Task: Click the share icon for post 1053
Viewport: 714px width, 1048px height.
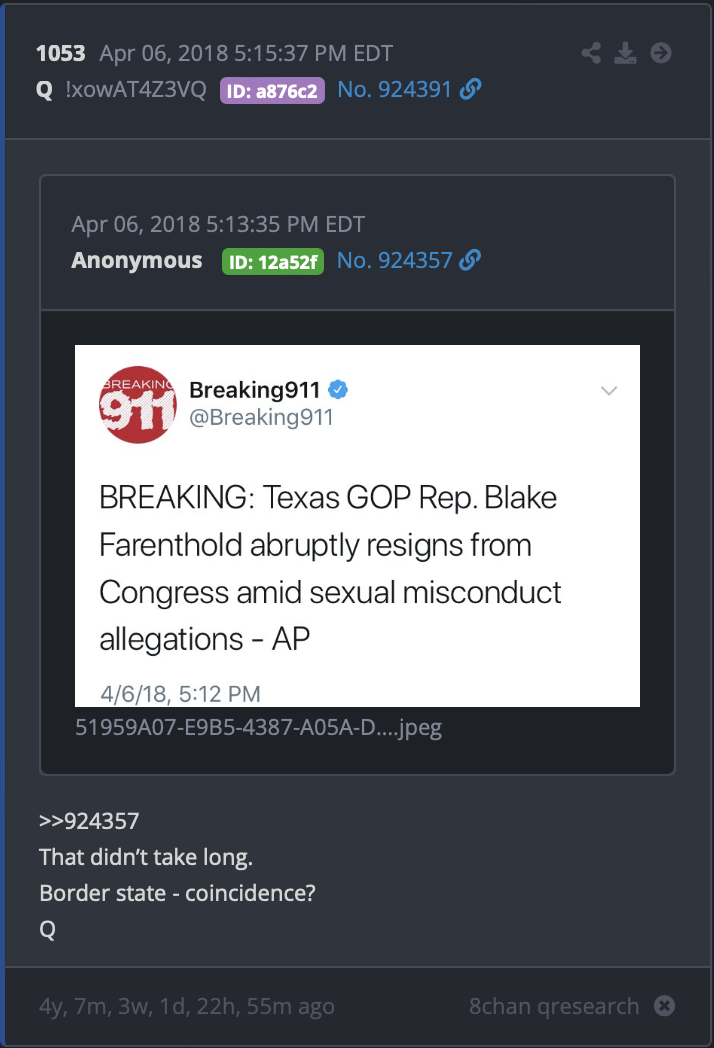Action: tap(592, 53)
